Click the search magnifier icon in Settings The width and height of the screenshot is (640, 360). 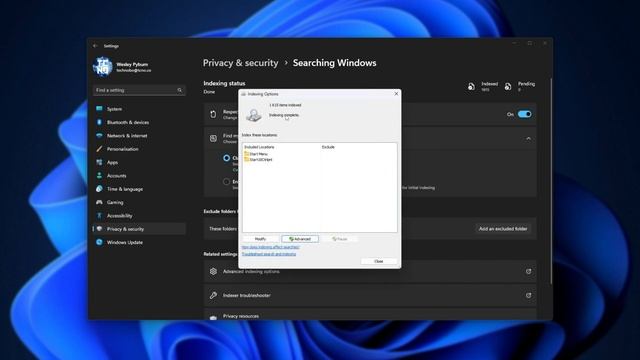point(180,90)
